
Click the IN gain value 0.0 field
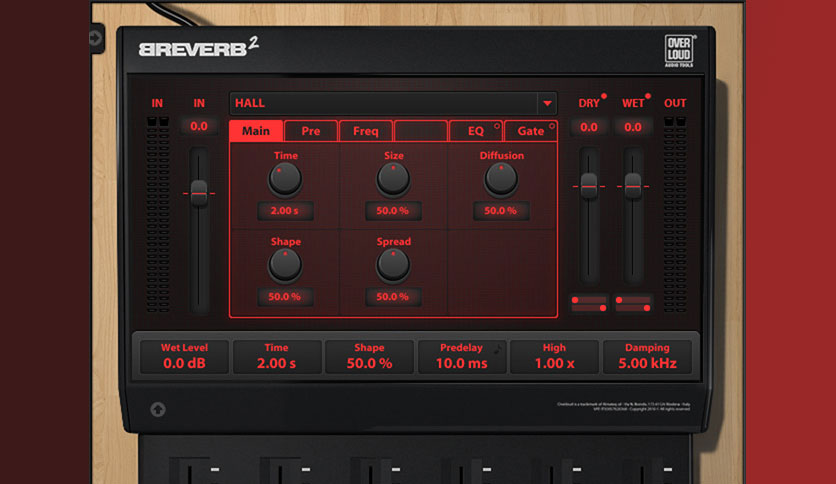point(199,126)
